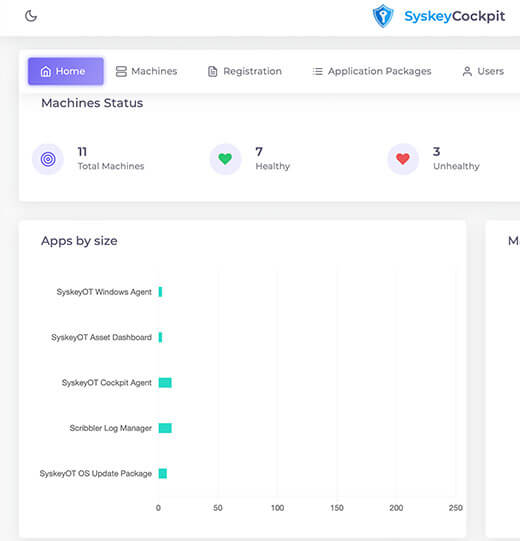Click the "Unhealthy" label

[x=456, y=166]
